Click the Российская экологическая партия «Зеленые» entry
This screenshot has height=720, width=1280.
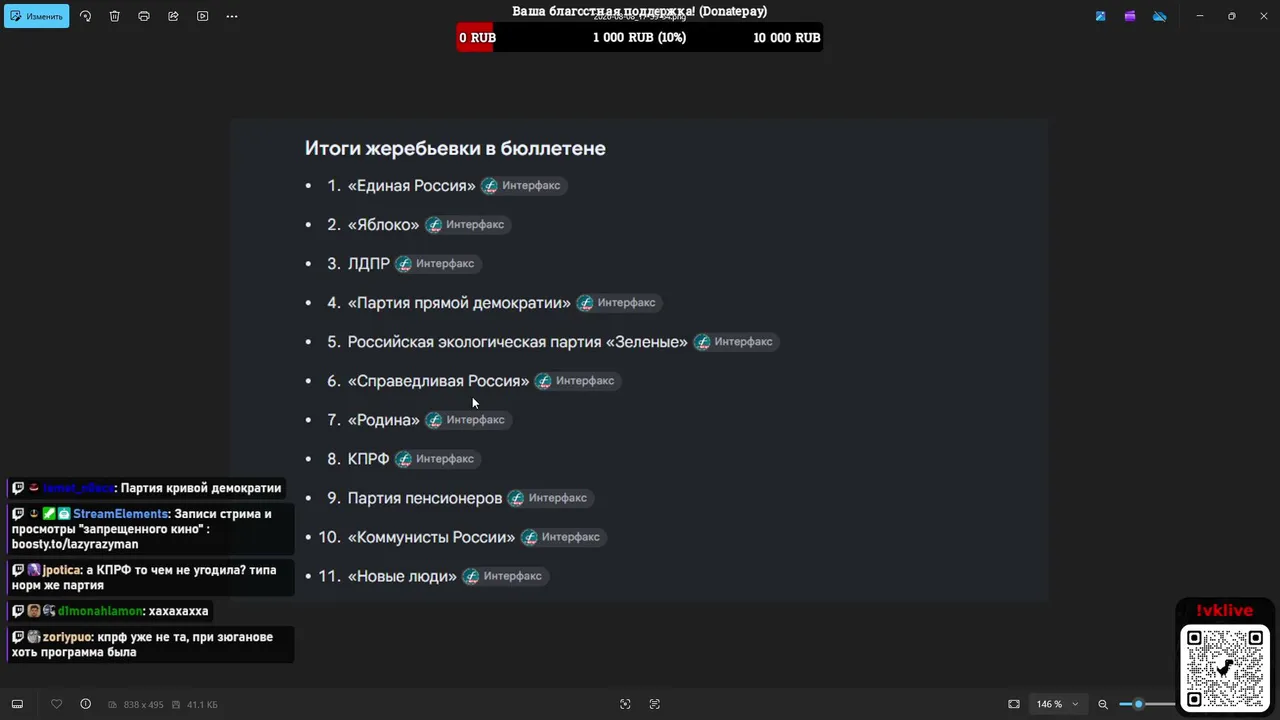point(518,342)
